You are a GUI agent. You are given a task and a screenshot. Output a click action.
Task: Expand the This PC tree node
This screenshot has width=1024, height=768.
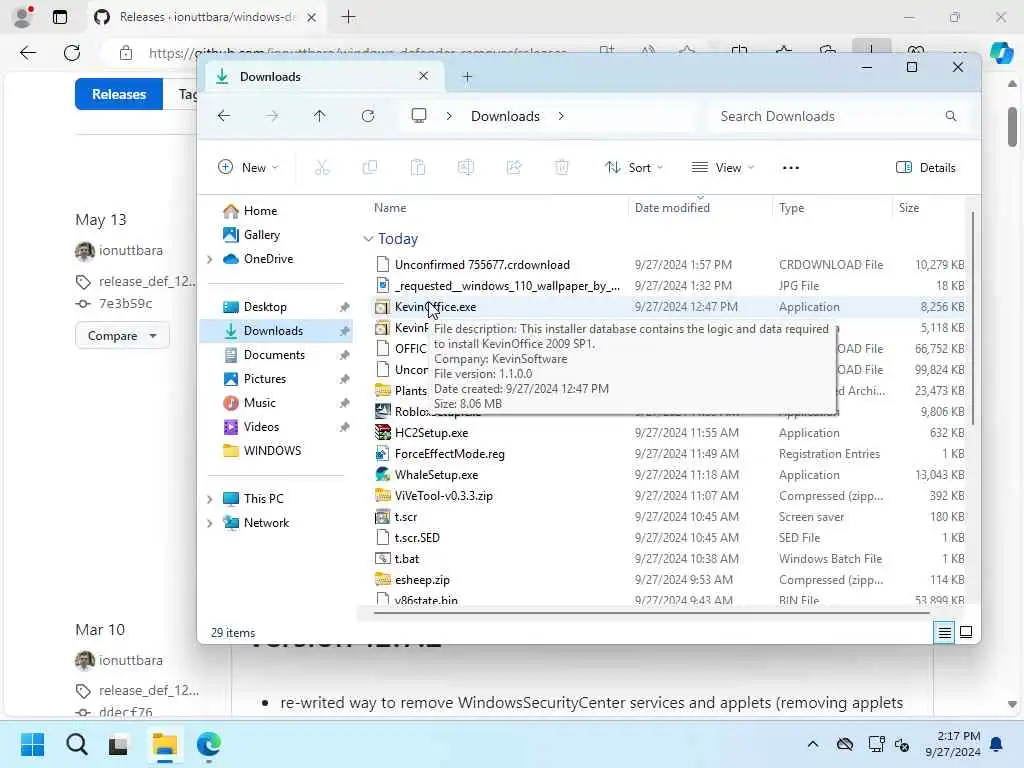210,499
